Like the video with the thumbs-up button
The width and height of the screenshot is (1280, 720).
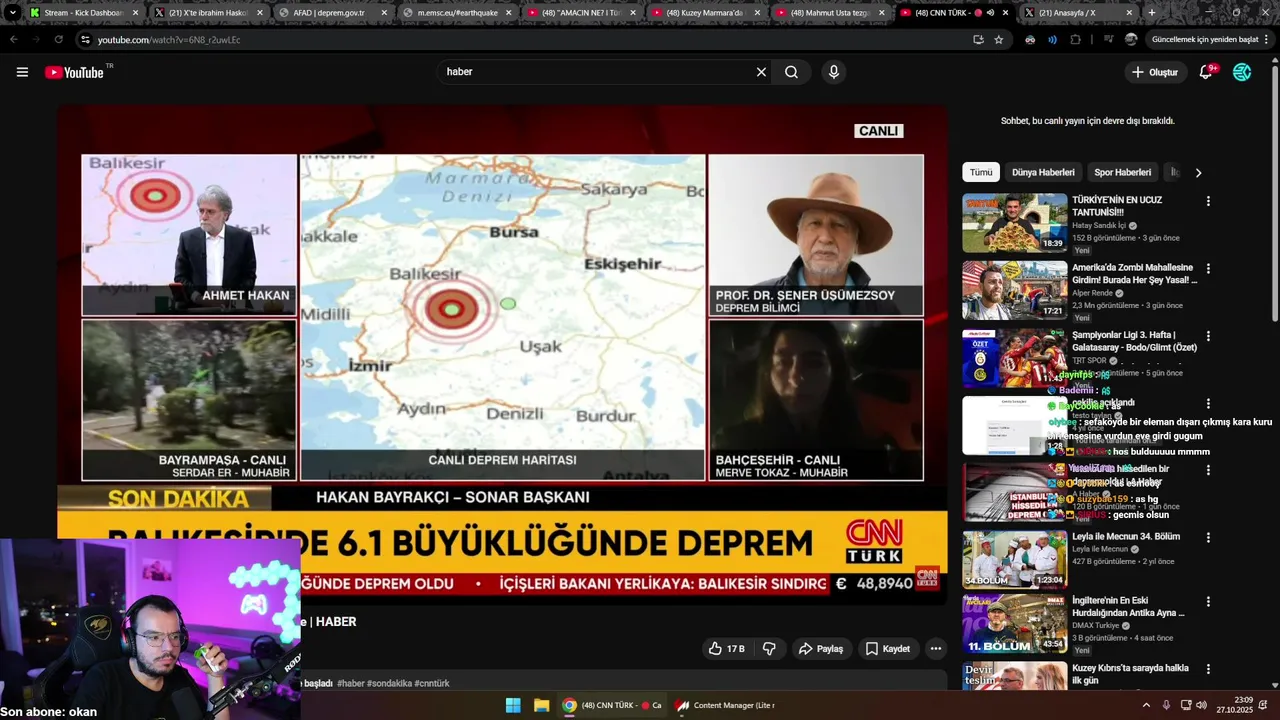point(726,649)
